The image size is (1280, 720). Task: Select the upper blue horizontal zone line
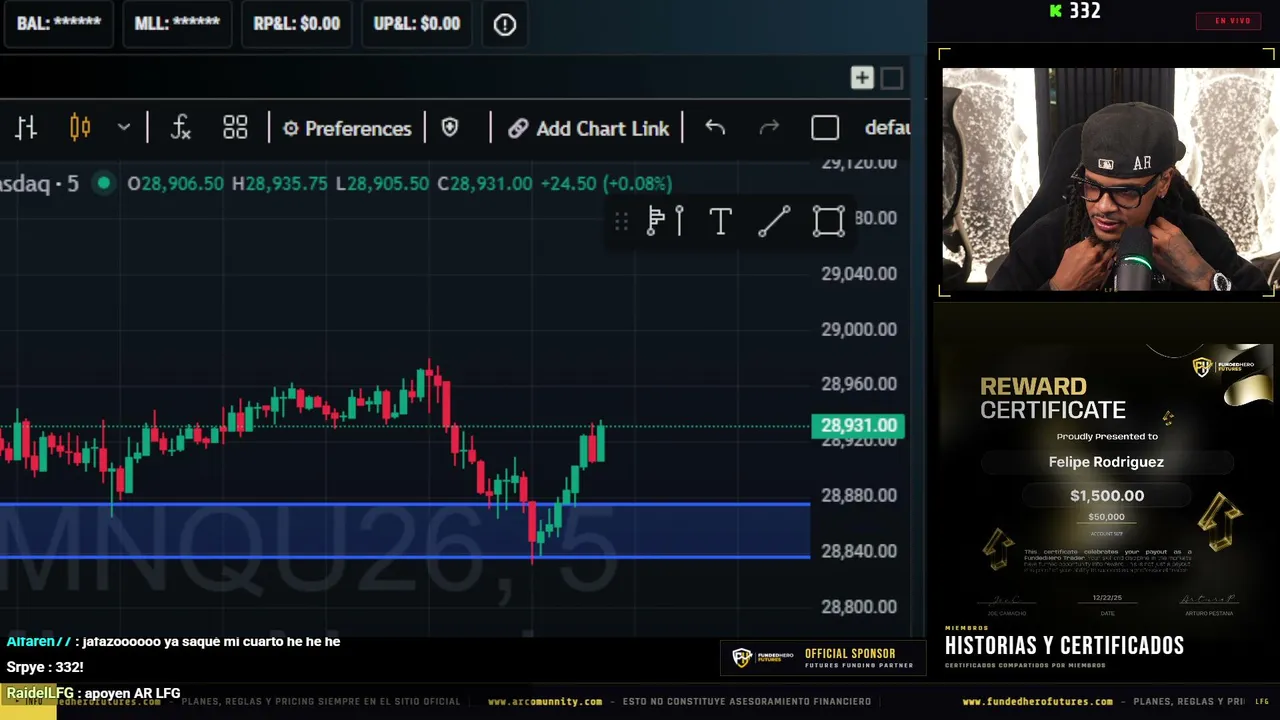pos(405,505)
